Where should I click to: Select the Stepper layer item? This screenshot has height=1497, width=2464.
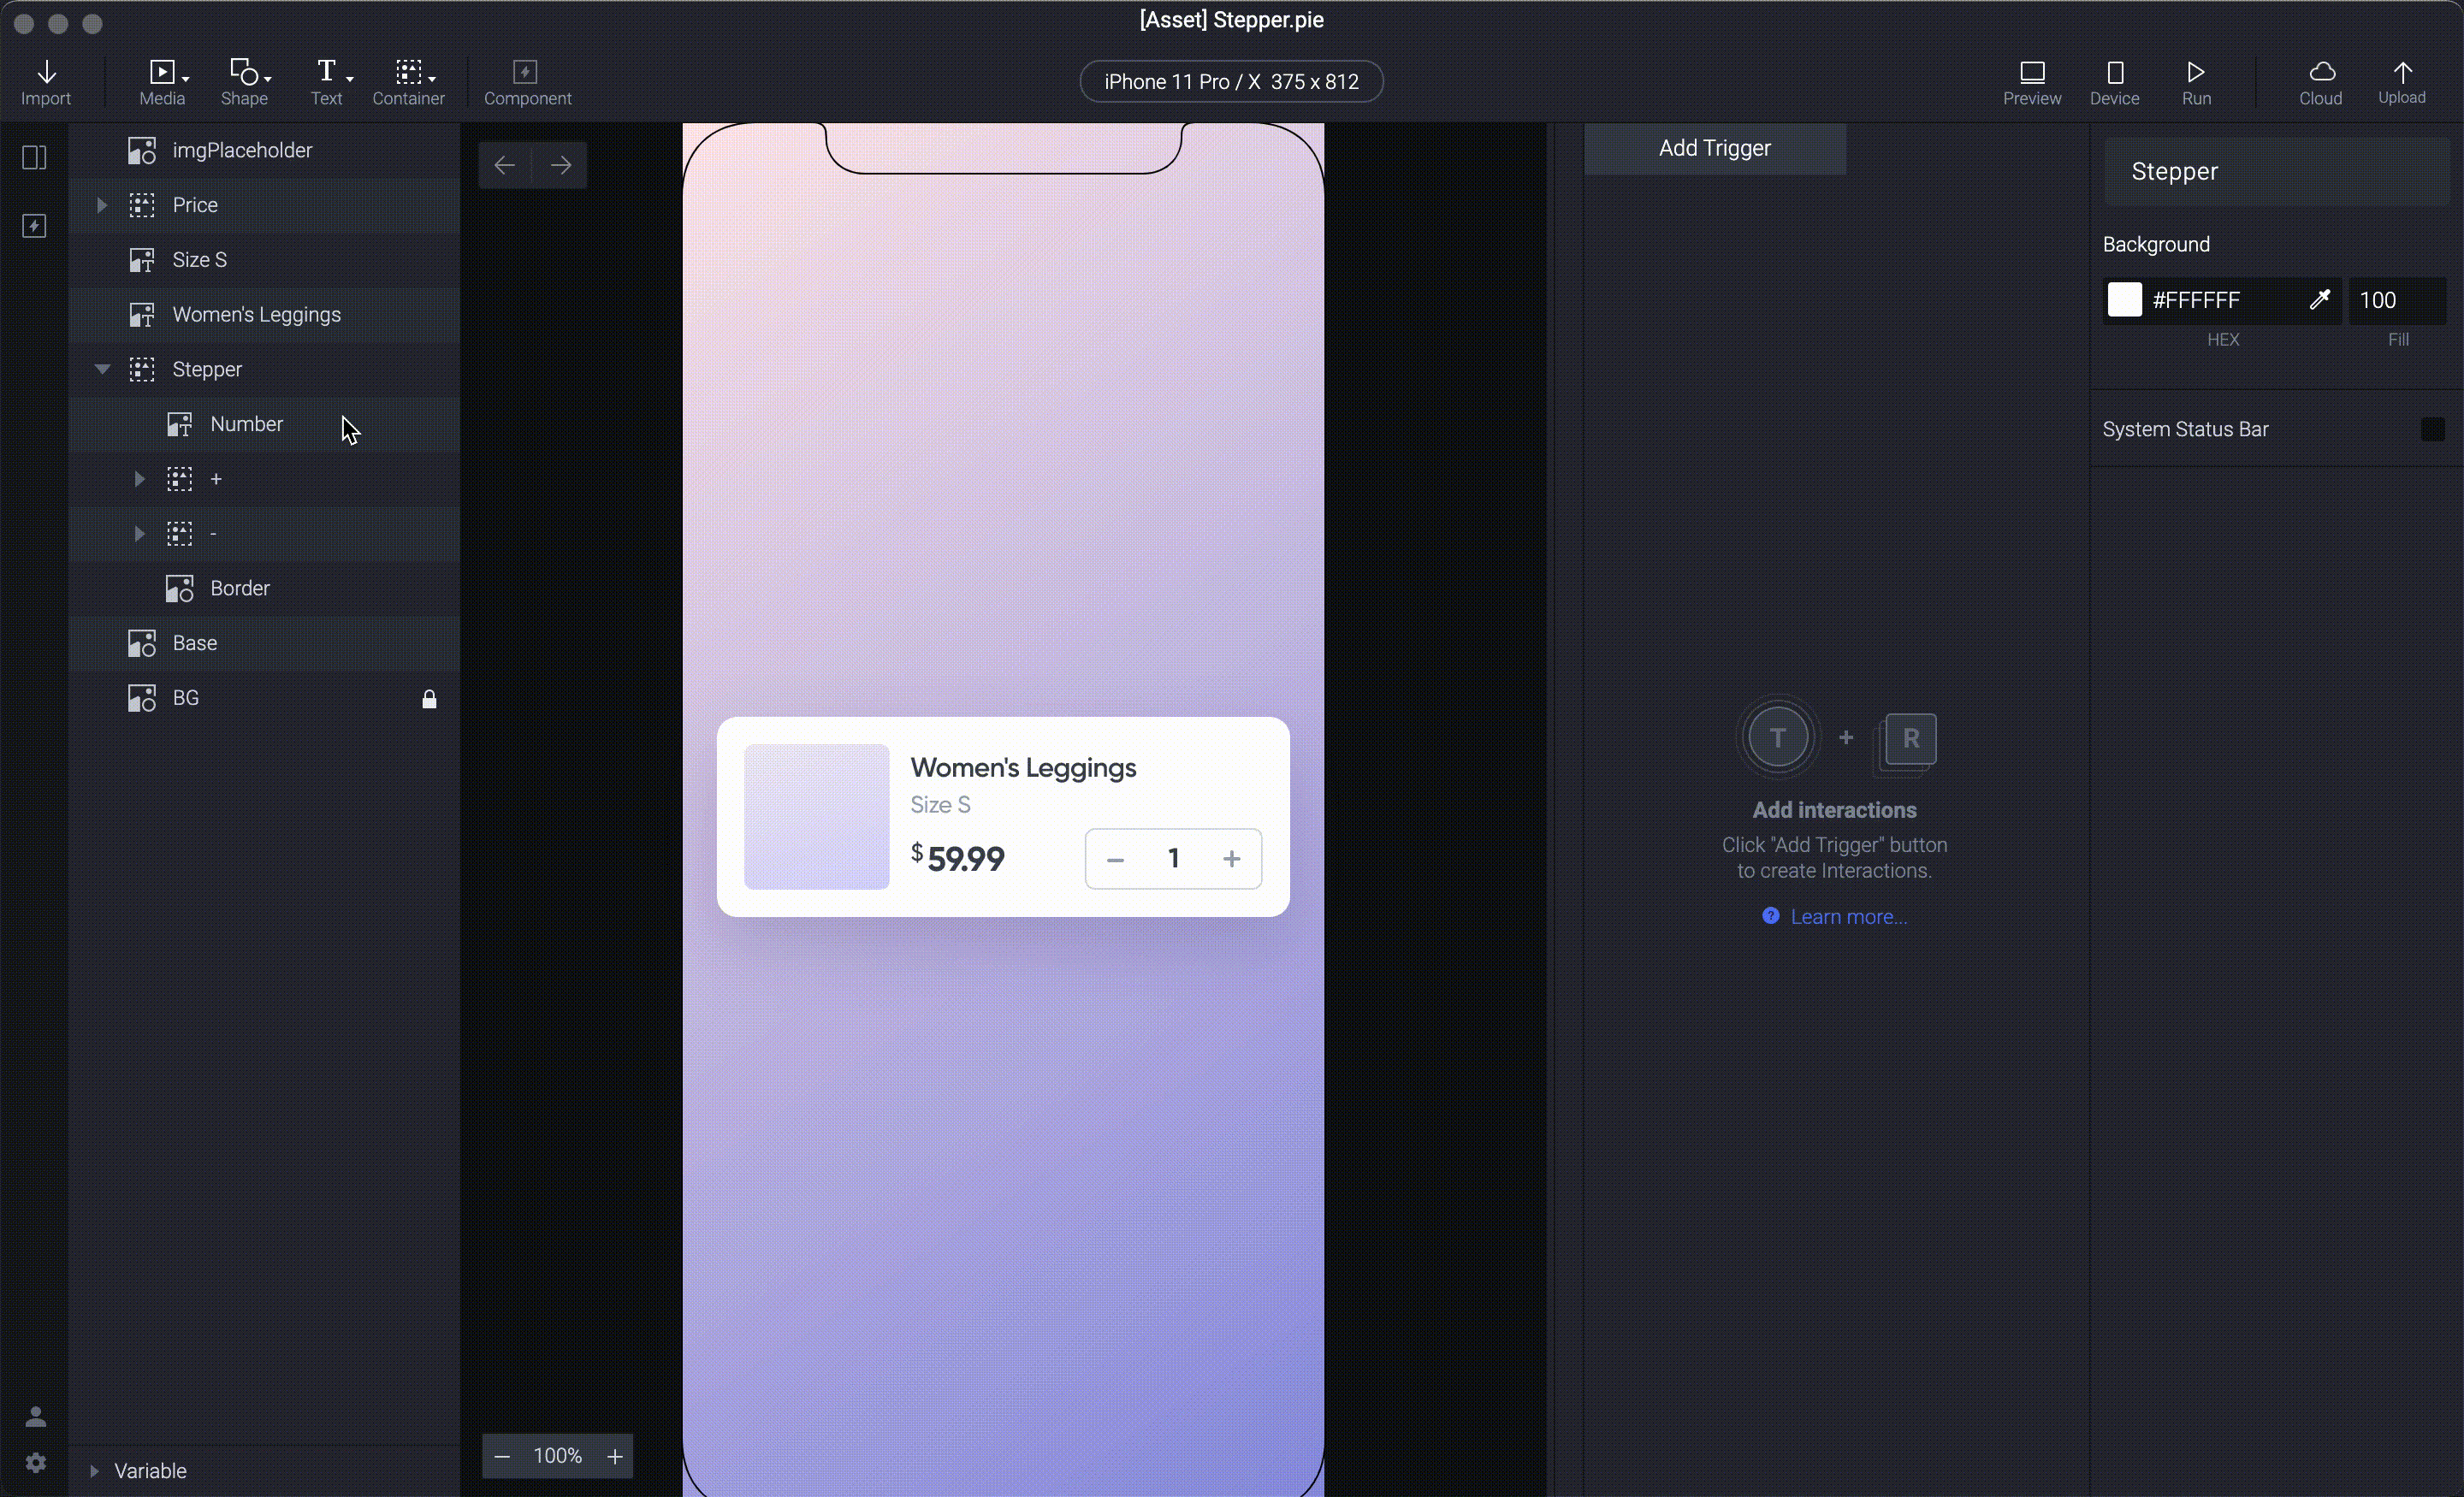pos(208,368)
